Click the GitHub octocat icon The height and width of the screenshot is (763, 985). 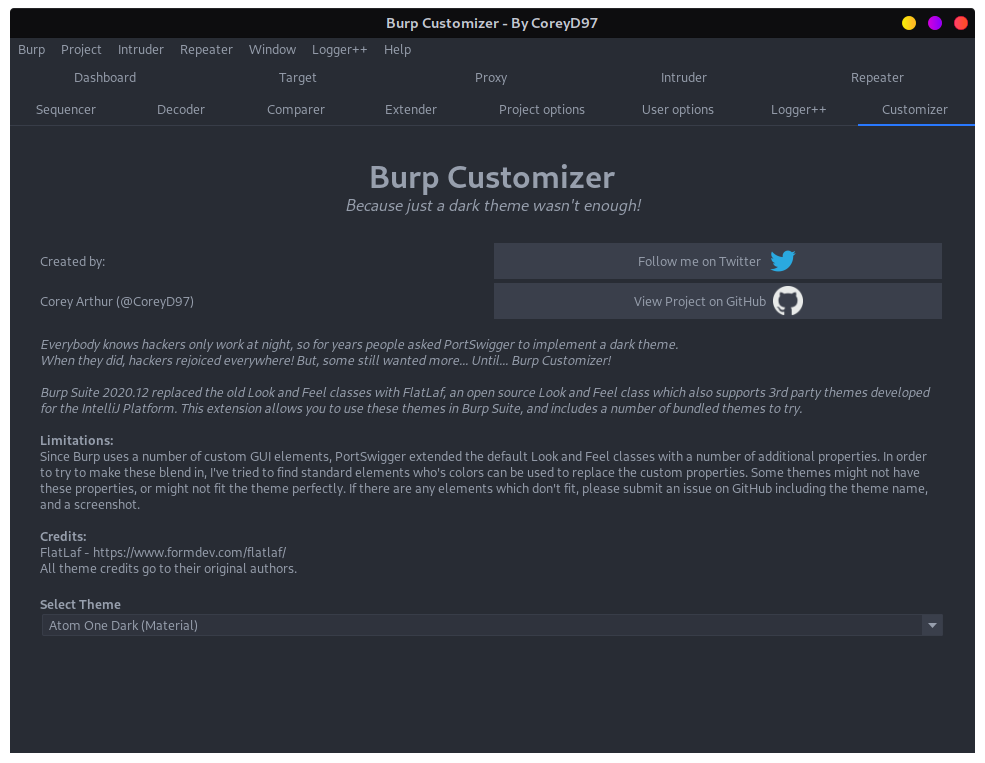point(788,301)
